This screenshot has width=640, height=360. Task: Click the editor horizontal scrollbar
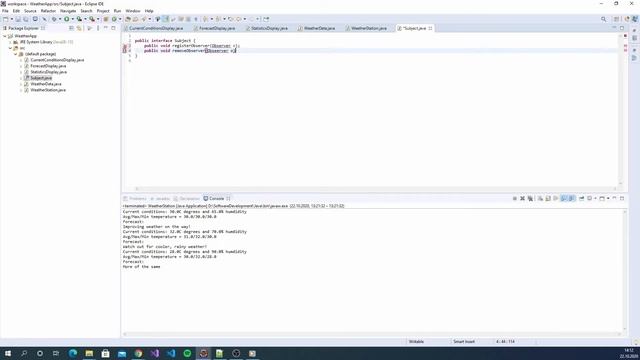[x=376, y=189]
